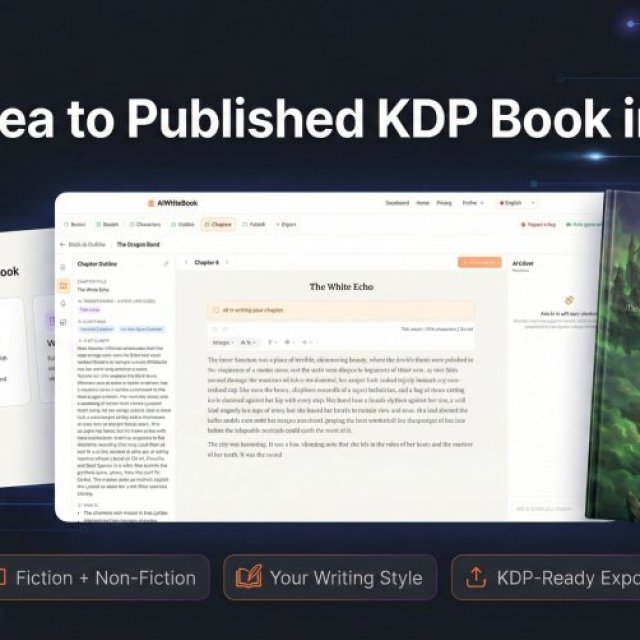Click the edit icon beside Chapter Outline
Viewport: 640px width, 640px height.
[165, 264]
